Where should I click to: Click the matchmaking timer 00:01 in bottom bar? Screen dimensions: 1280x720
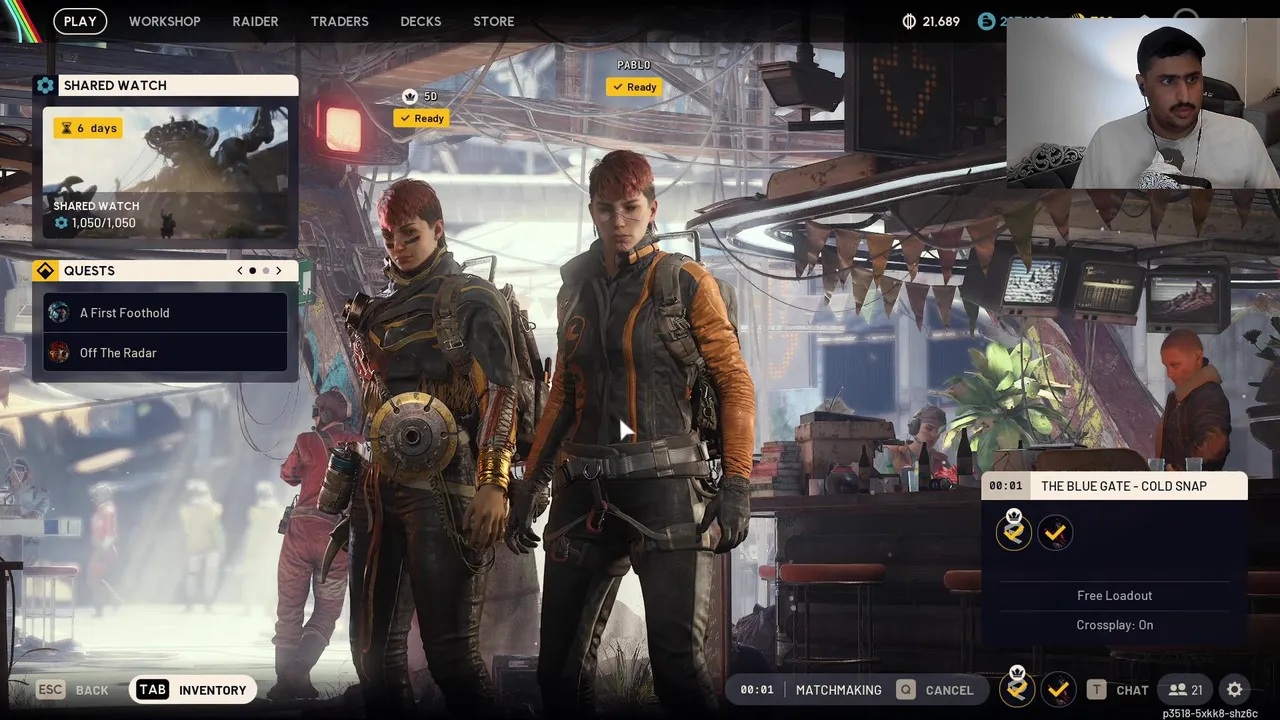tap(757, 690)
